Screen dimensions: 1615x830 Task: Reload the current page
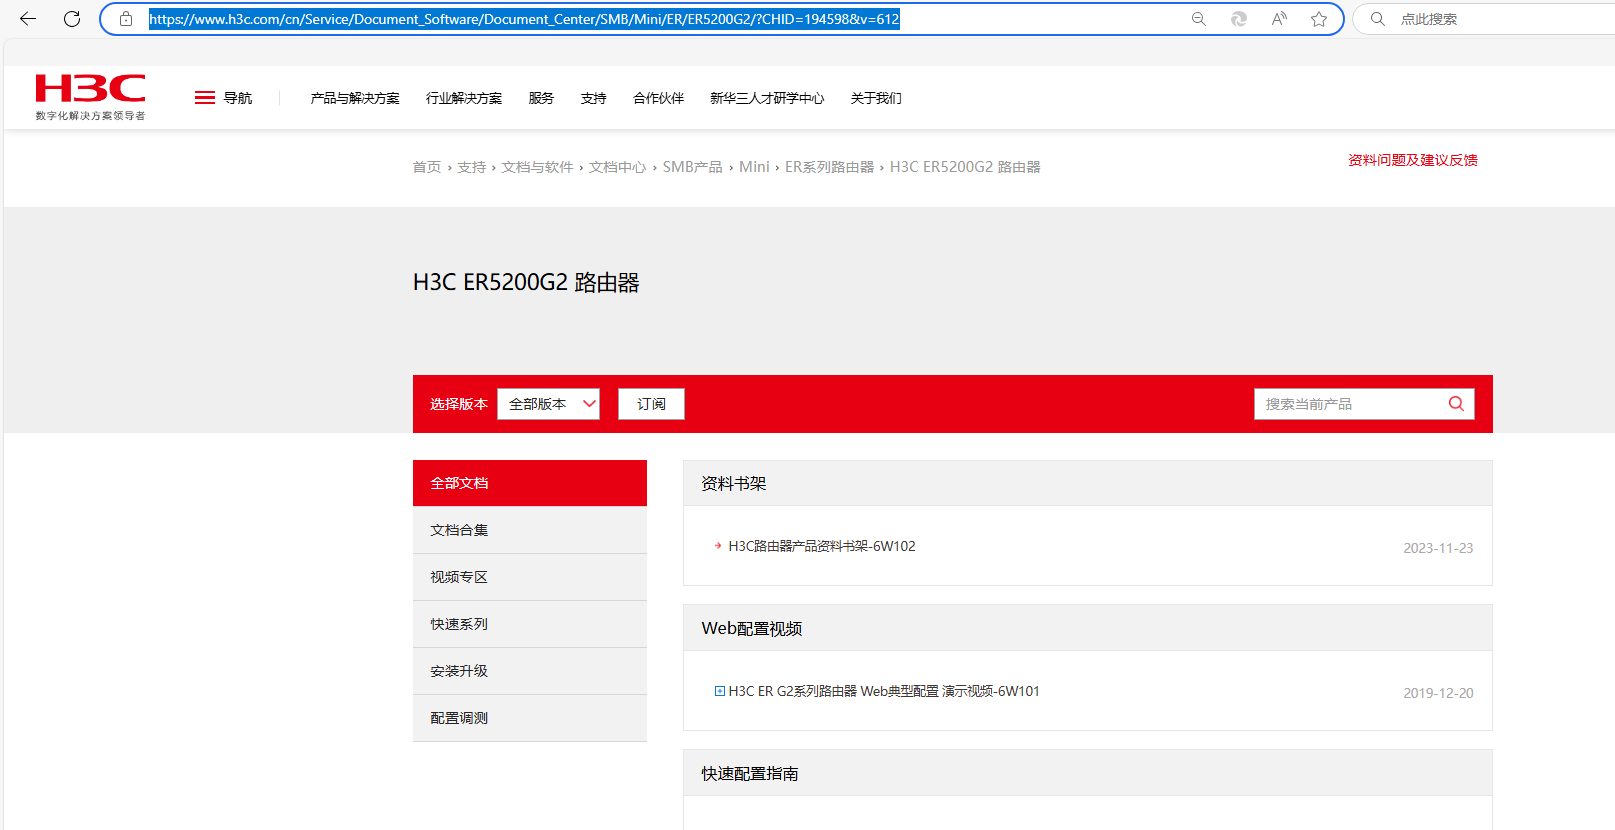point(72,19)
